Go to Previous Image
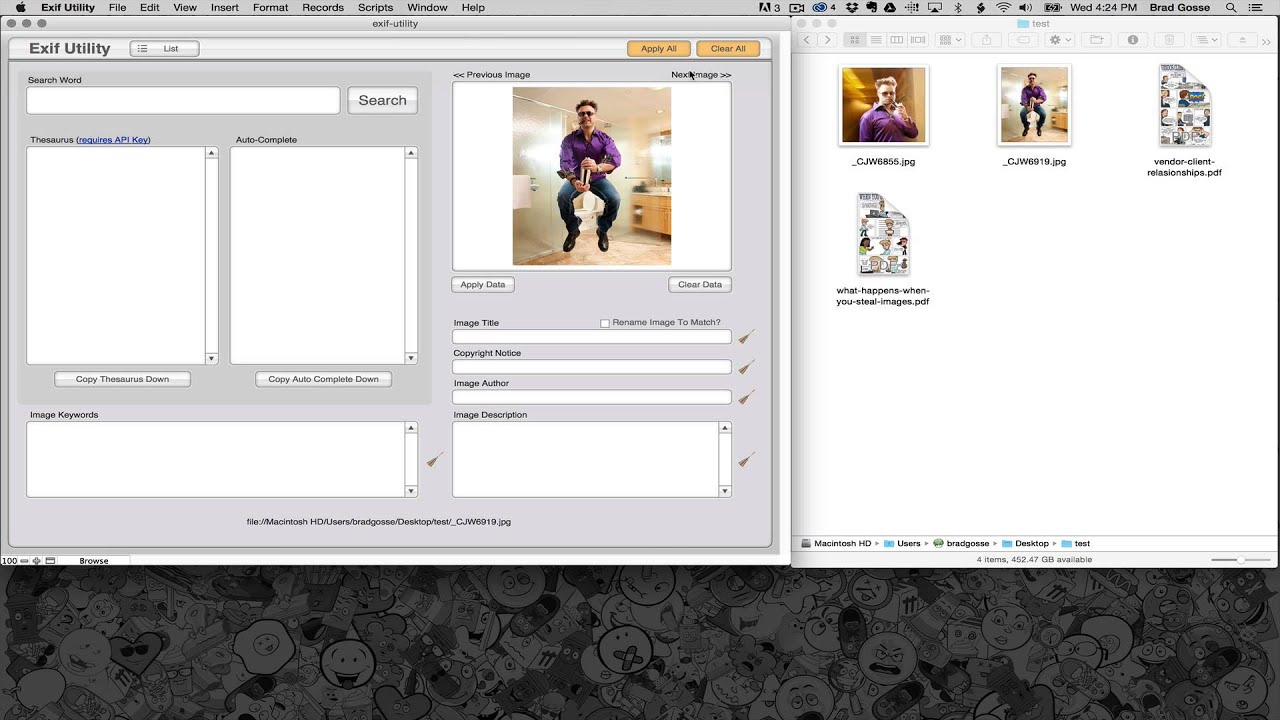 tap(491, 75)
